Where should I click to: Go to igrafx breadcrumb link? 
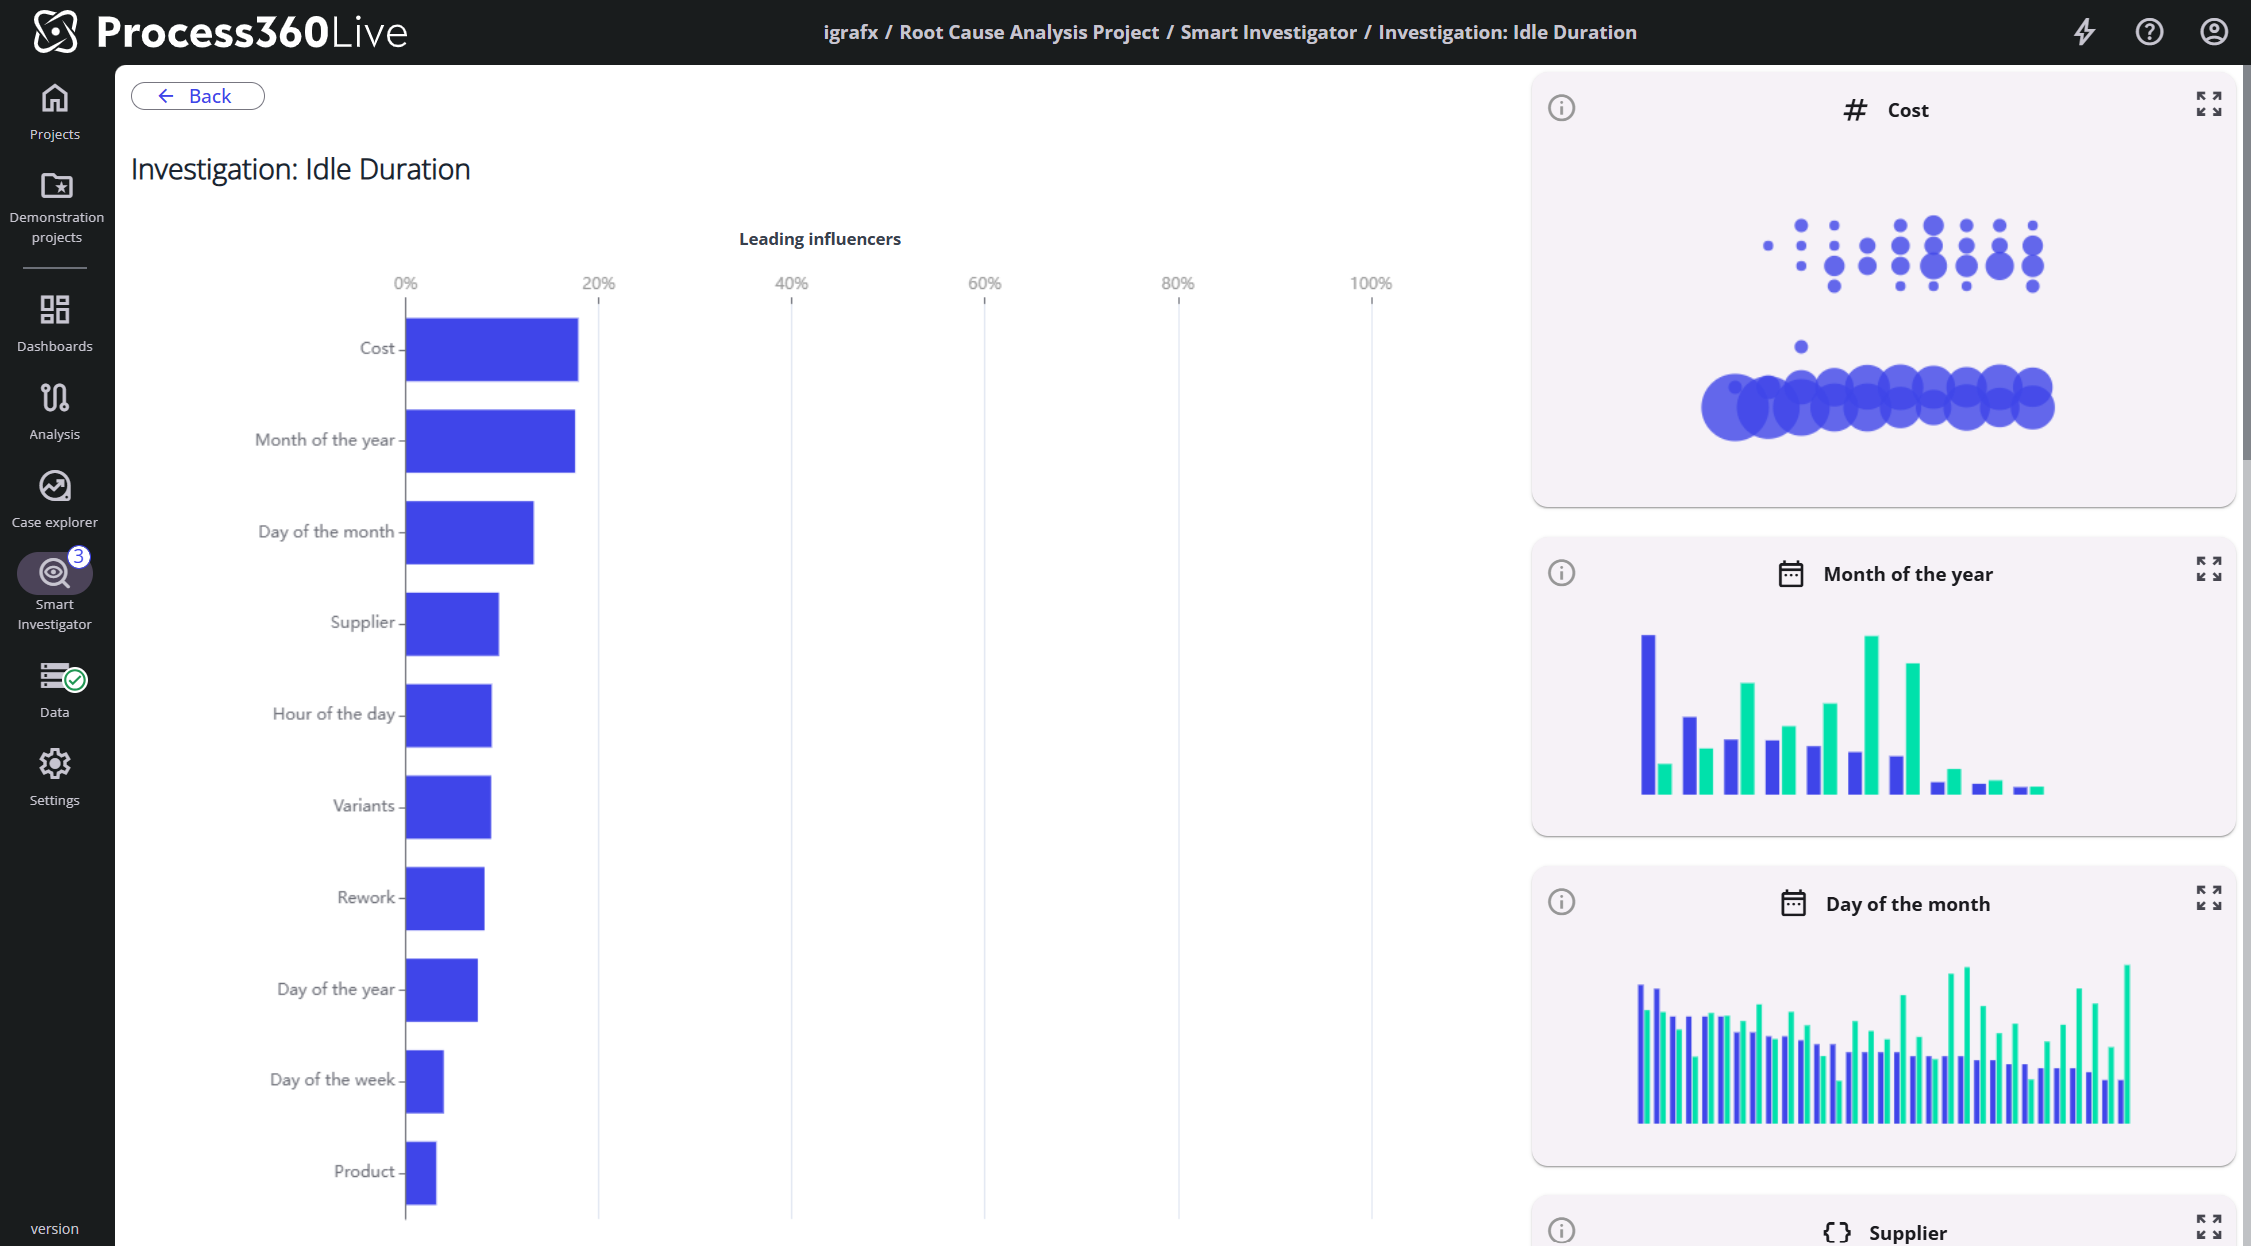click(x=851, y=32)
